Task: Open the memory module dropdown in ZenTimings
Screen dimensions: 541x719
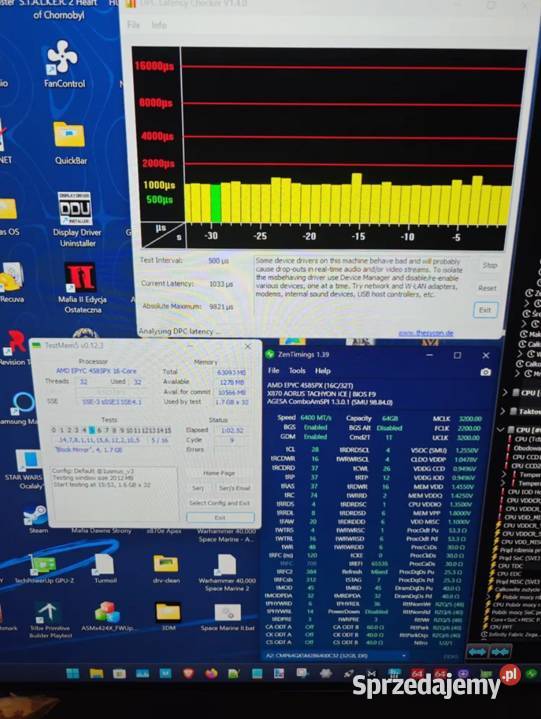Action: [x=336, y=656]
